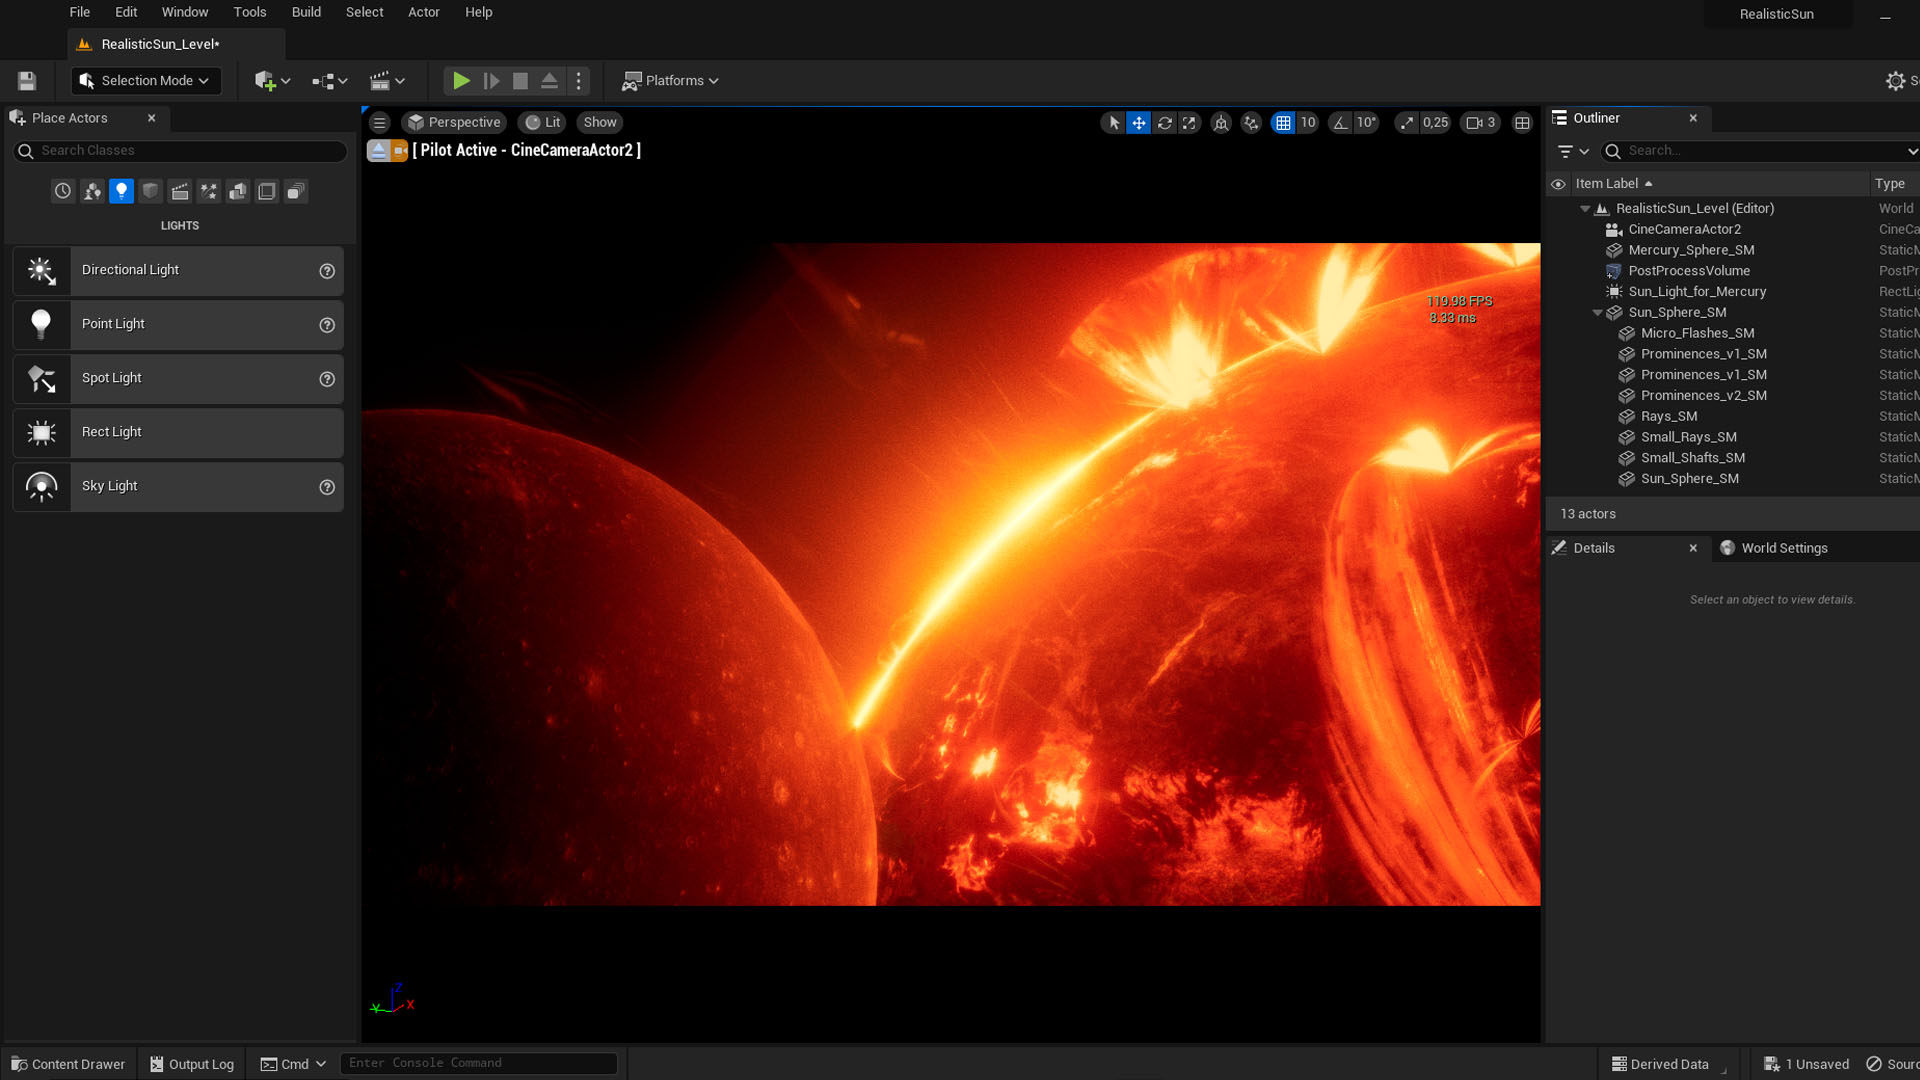
Task: Click the viewport layout maximize icon
Action: tap(1522, 122)
